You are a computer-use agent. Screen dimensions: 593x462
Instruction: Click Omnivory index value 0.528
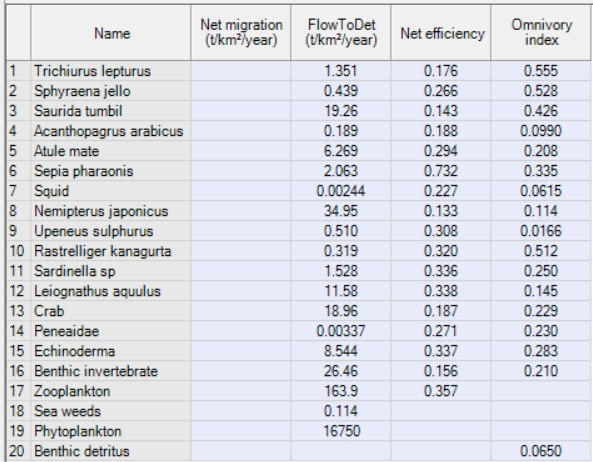[x=541, y=91]
